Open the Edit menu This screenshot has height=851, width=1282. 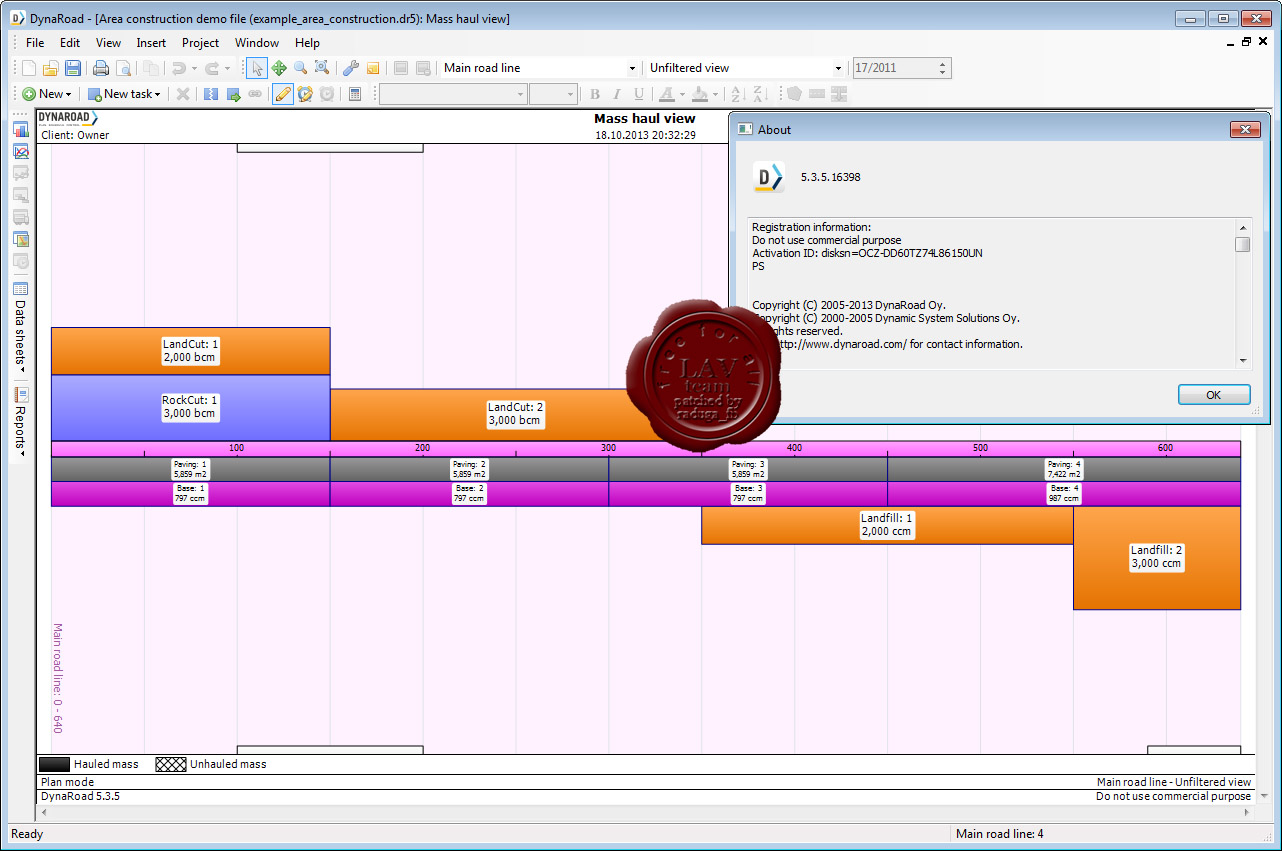(x=70, y=43)
